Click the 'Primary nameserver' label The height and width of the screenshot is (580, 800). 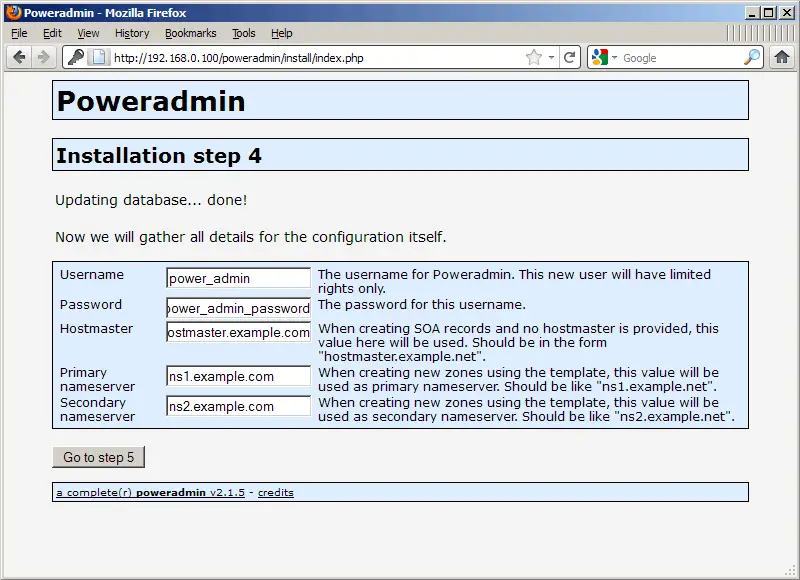pyautogui.click(x=97, y=380)
